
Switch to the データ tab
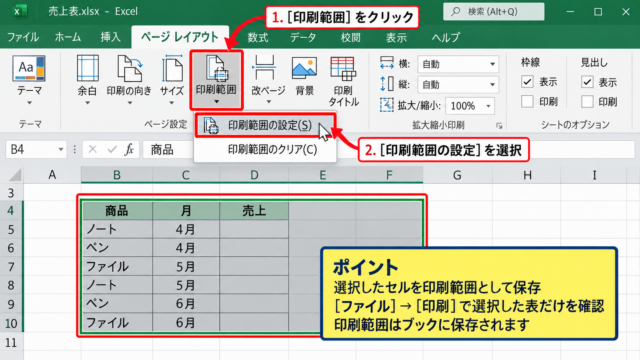pos(303,38)
